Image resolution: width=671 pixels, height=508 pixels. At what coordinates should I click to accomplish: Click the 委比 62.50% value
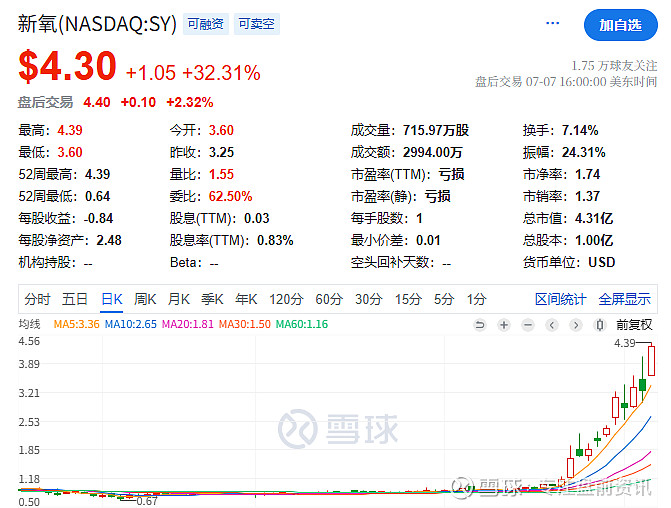click(230, 196)
